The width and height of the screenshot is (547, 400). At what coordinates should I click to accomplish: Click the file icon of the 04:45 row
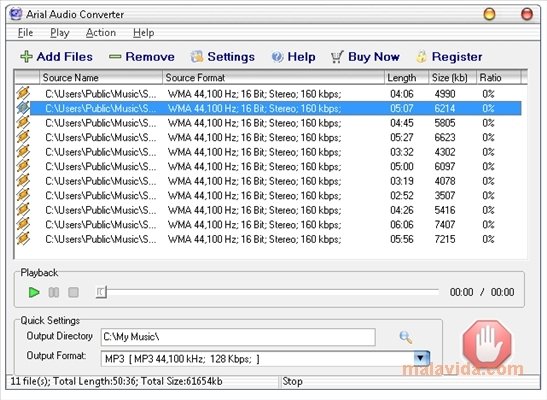point(23,122)
